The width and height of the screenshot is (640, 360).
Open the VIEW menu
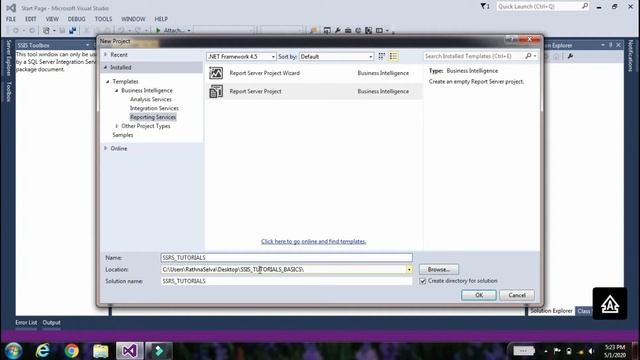coord(52,19)
